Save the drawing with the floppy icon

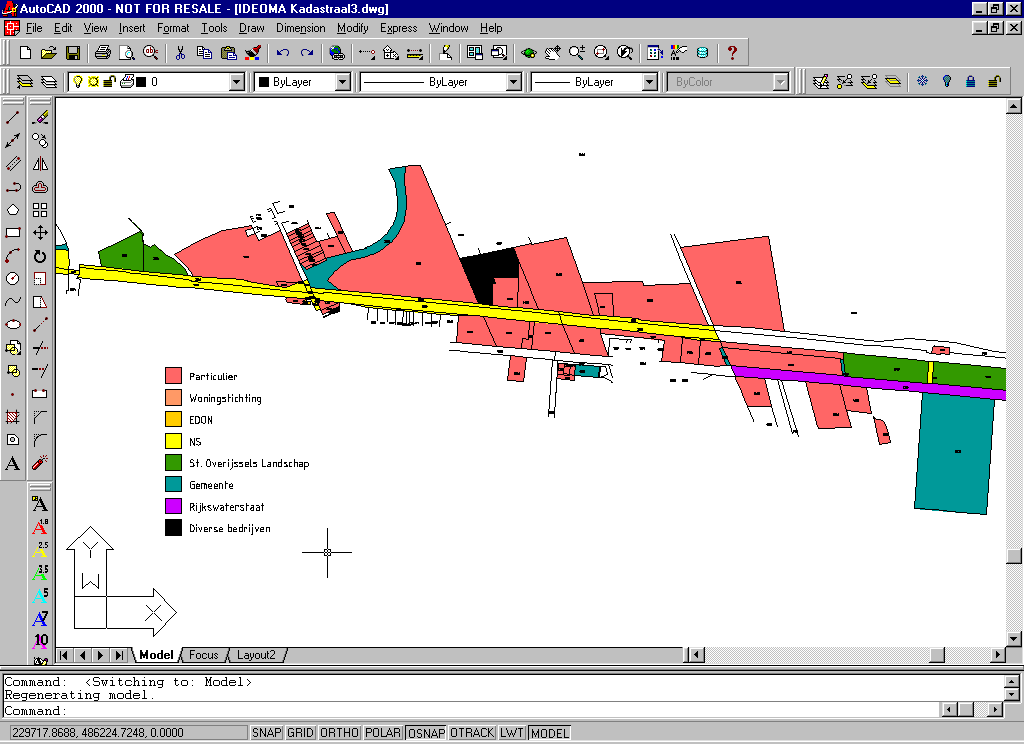72,53
